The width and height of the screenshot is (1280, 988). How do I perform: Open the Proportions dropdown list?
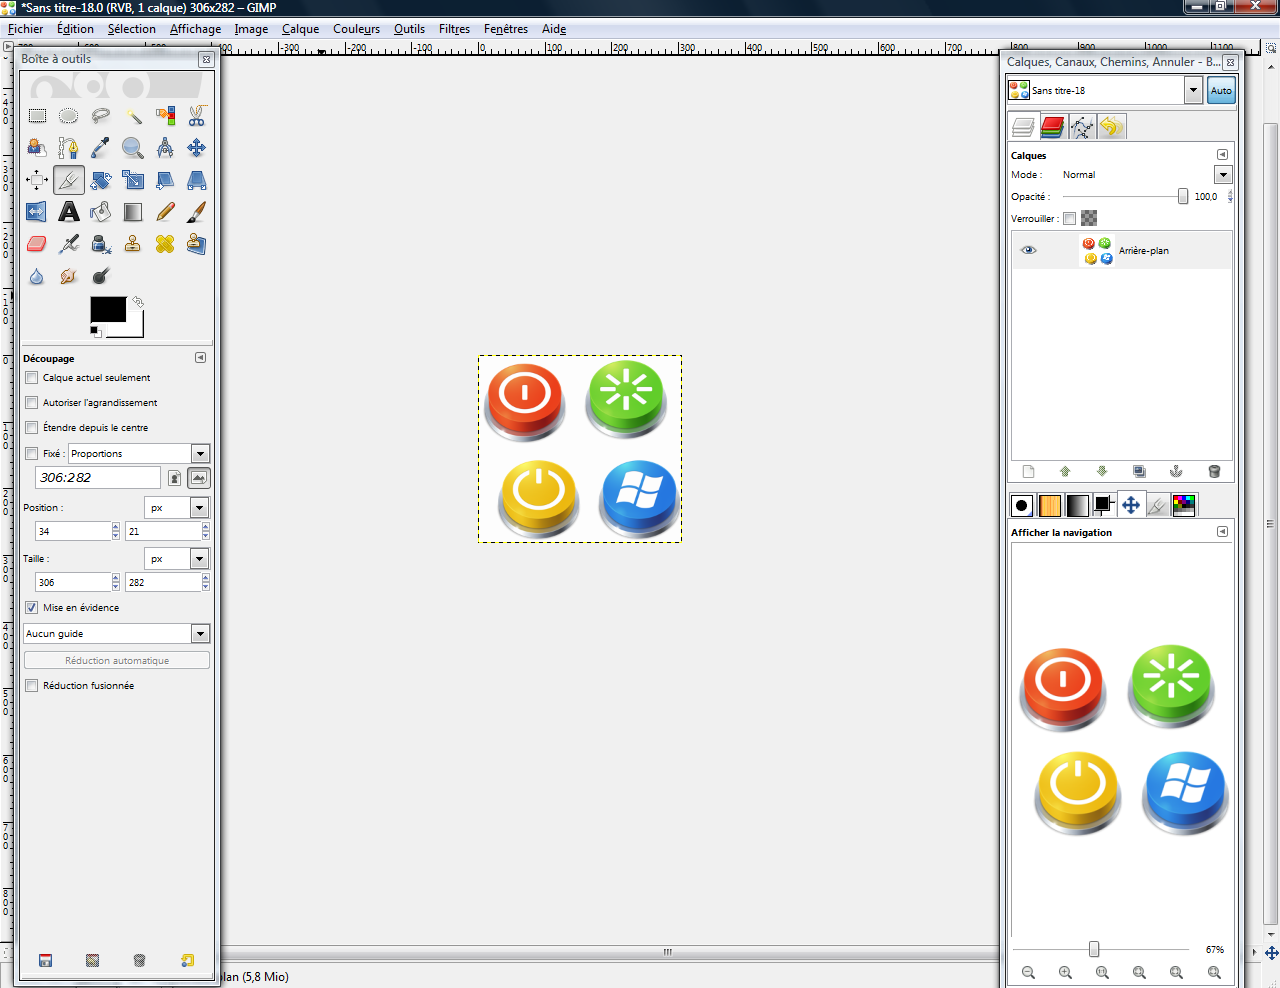(x=200, y=454)
